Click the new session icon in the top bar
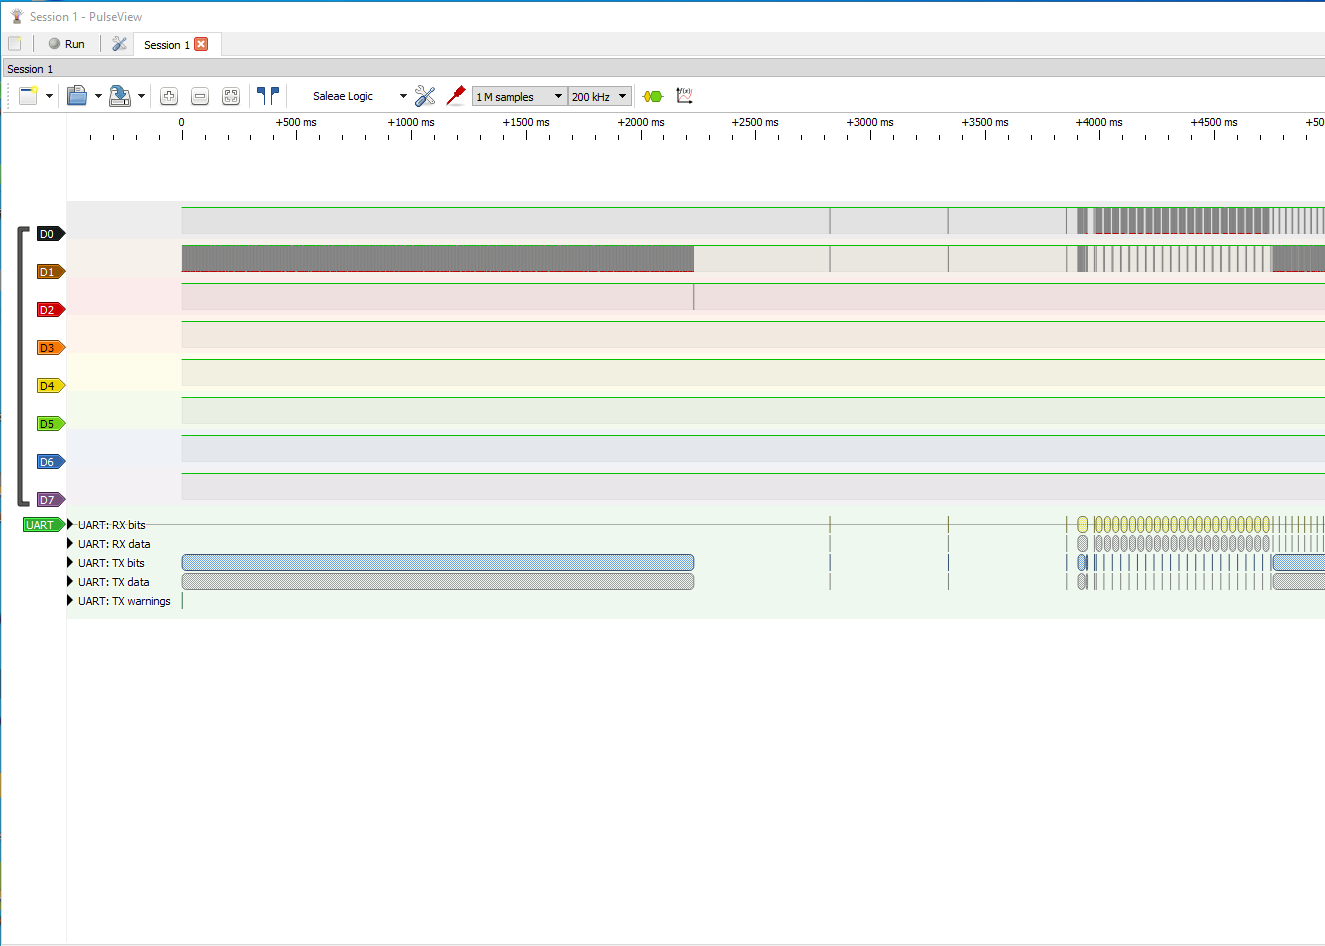This screenshot has height=946, width=1325. [x=15, y=44]
